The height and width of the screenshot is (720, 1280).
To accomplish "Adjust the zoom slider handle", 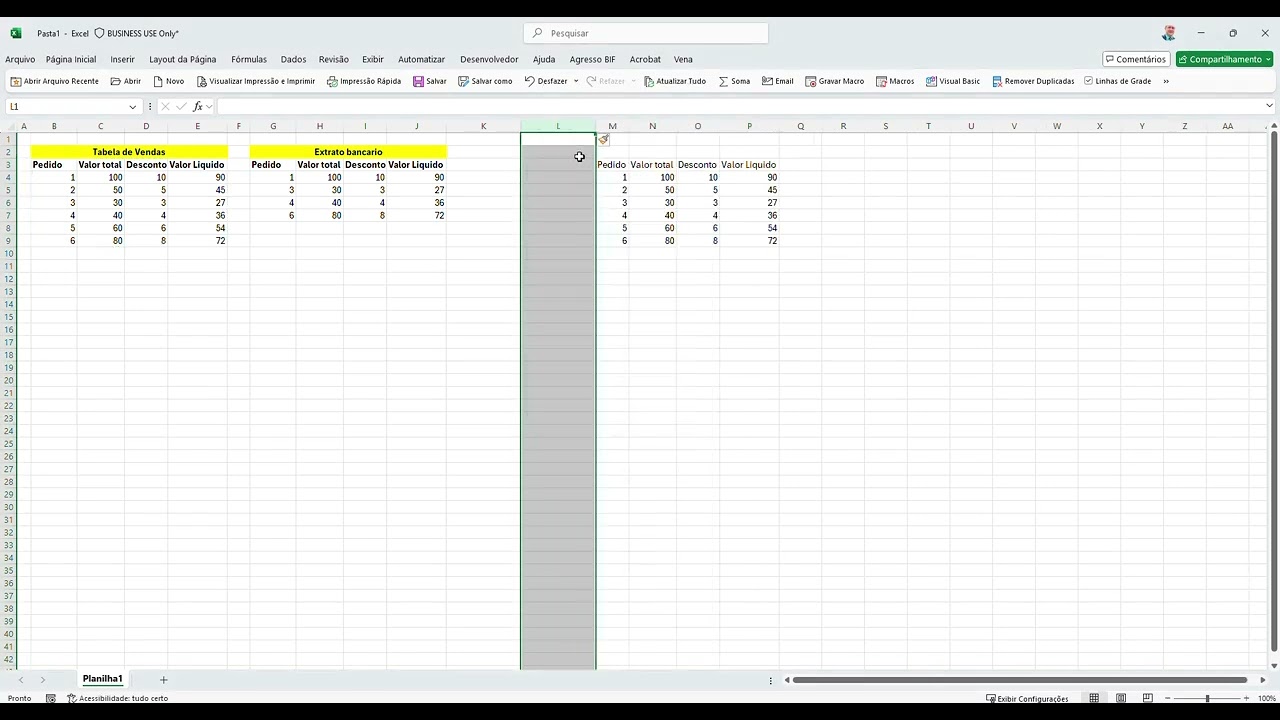I will tap(1207, 698).
